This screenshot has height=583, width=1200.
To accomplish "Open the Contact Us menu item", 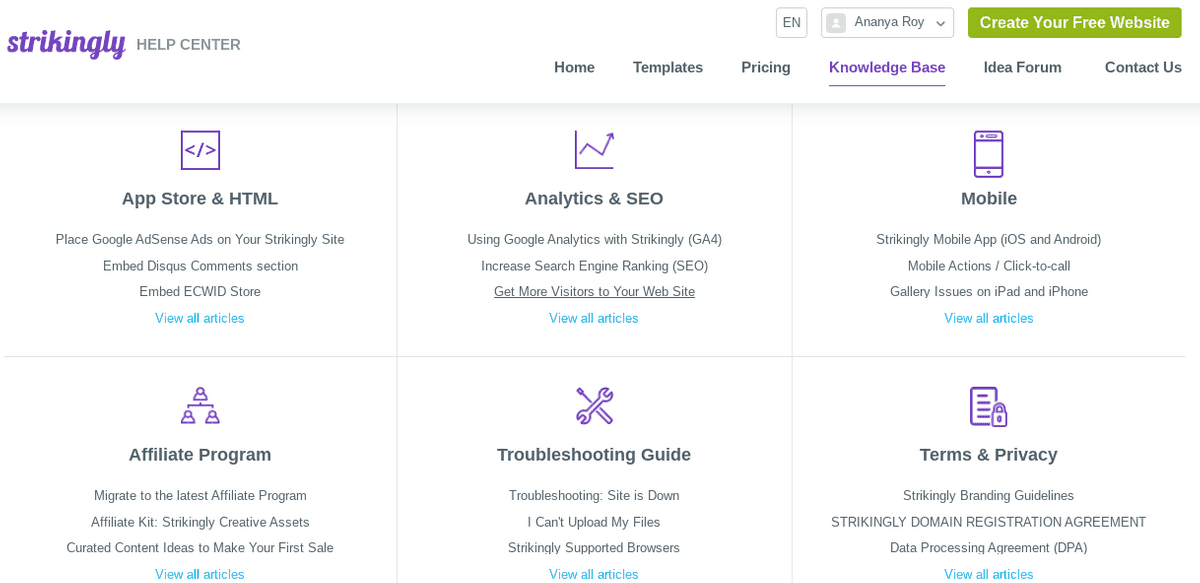I will tap(1143, 68).
